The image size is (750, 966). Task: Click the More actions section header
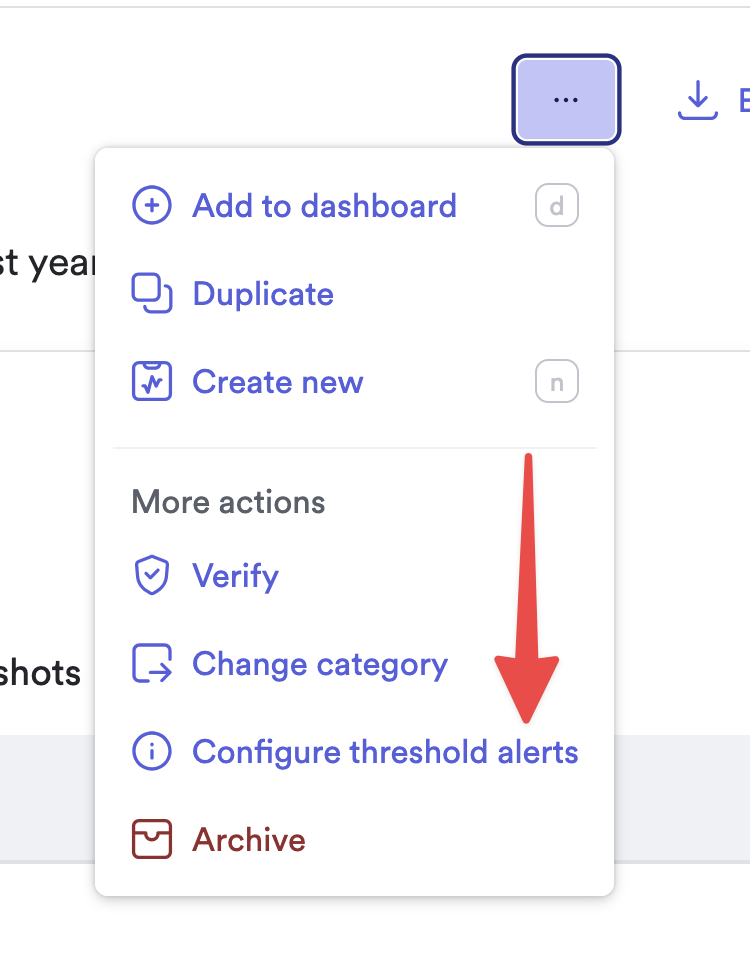228,501
